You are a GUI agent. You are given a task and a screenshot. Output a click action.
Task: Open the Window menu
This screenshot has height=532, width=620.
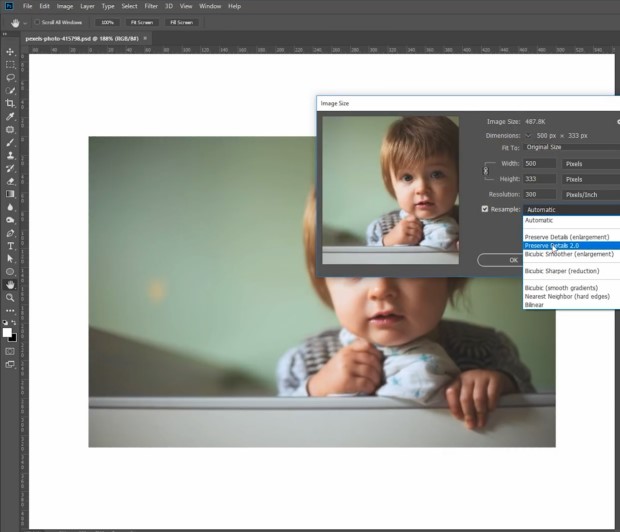tap(210, 6)
